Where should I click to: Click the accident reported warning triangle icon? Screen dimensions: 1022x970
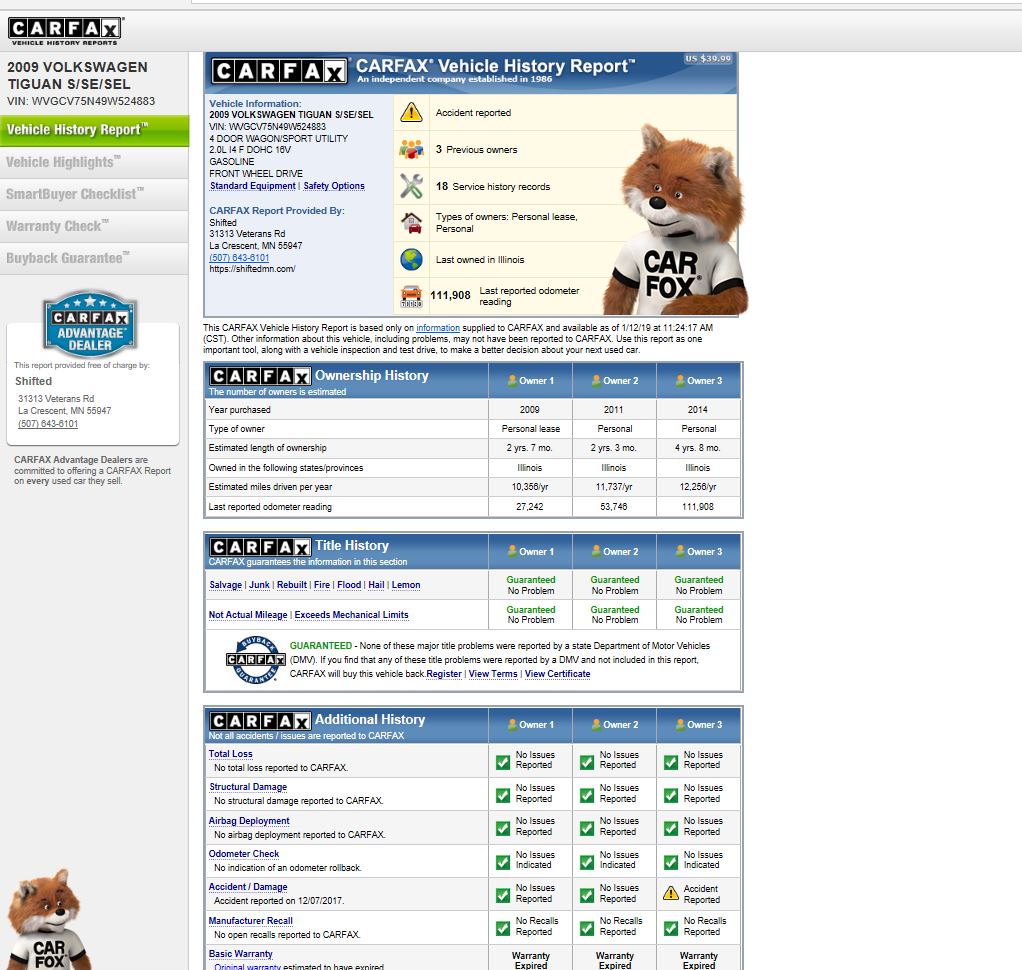pos(411,112)
